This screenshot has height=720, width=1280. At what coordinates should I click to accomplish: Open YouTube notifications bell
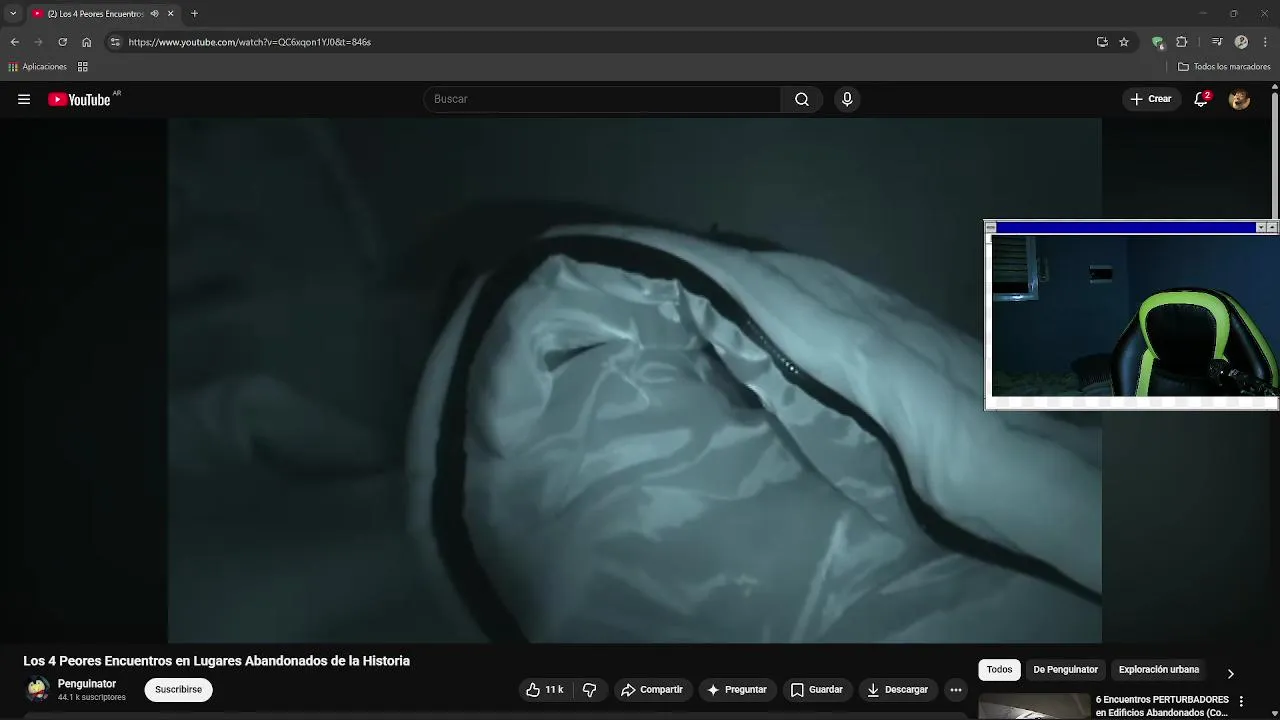pos(1202,99)
